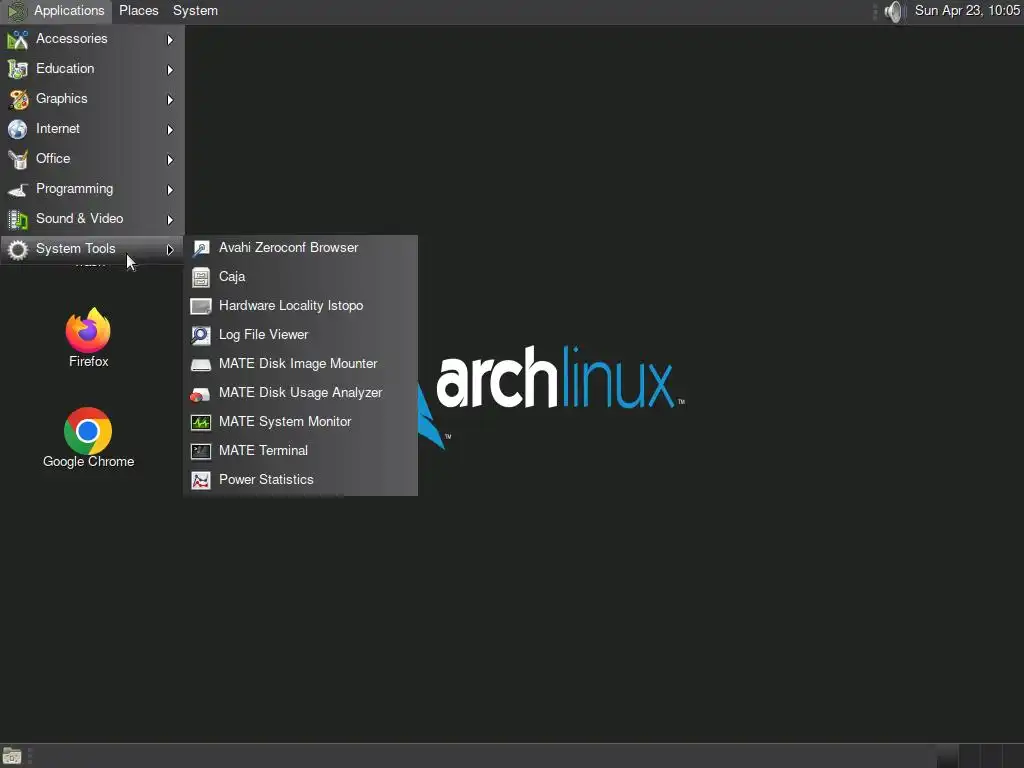The image size is (1024, 768).
Task: Click the Firefox label text
Action: [x=89, y=362]
